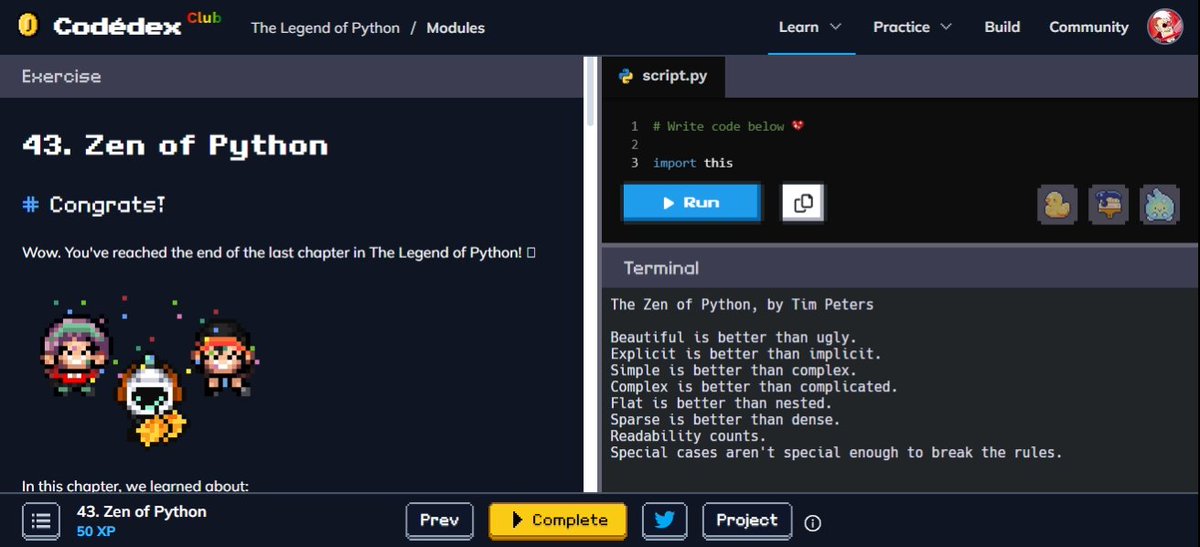Viewport: 1200px width, 547px height.
Task: Click terminal line 'Complex is better than complicated.'
Action: tap(754, 386)
